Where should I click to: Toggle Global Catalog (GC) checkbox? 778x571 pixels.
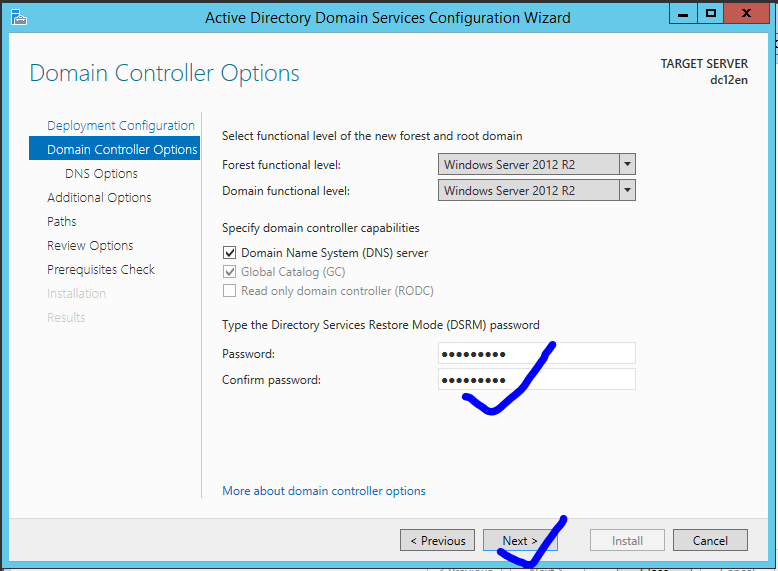pyautogui.click(x=229, y=271)
